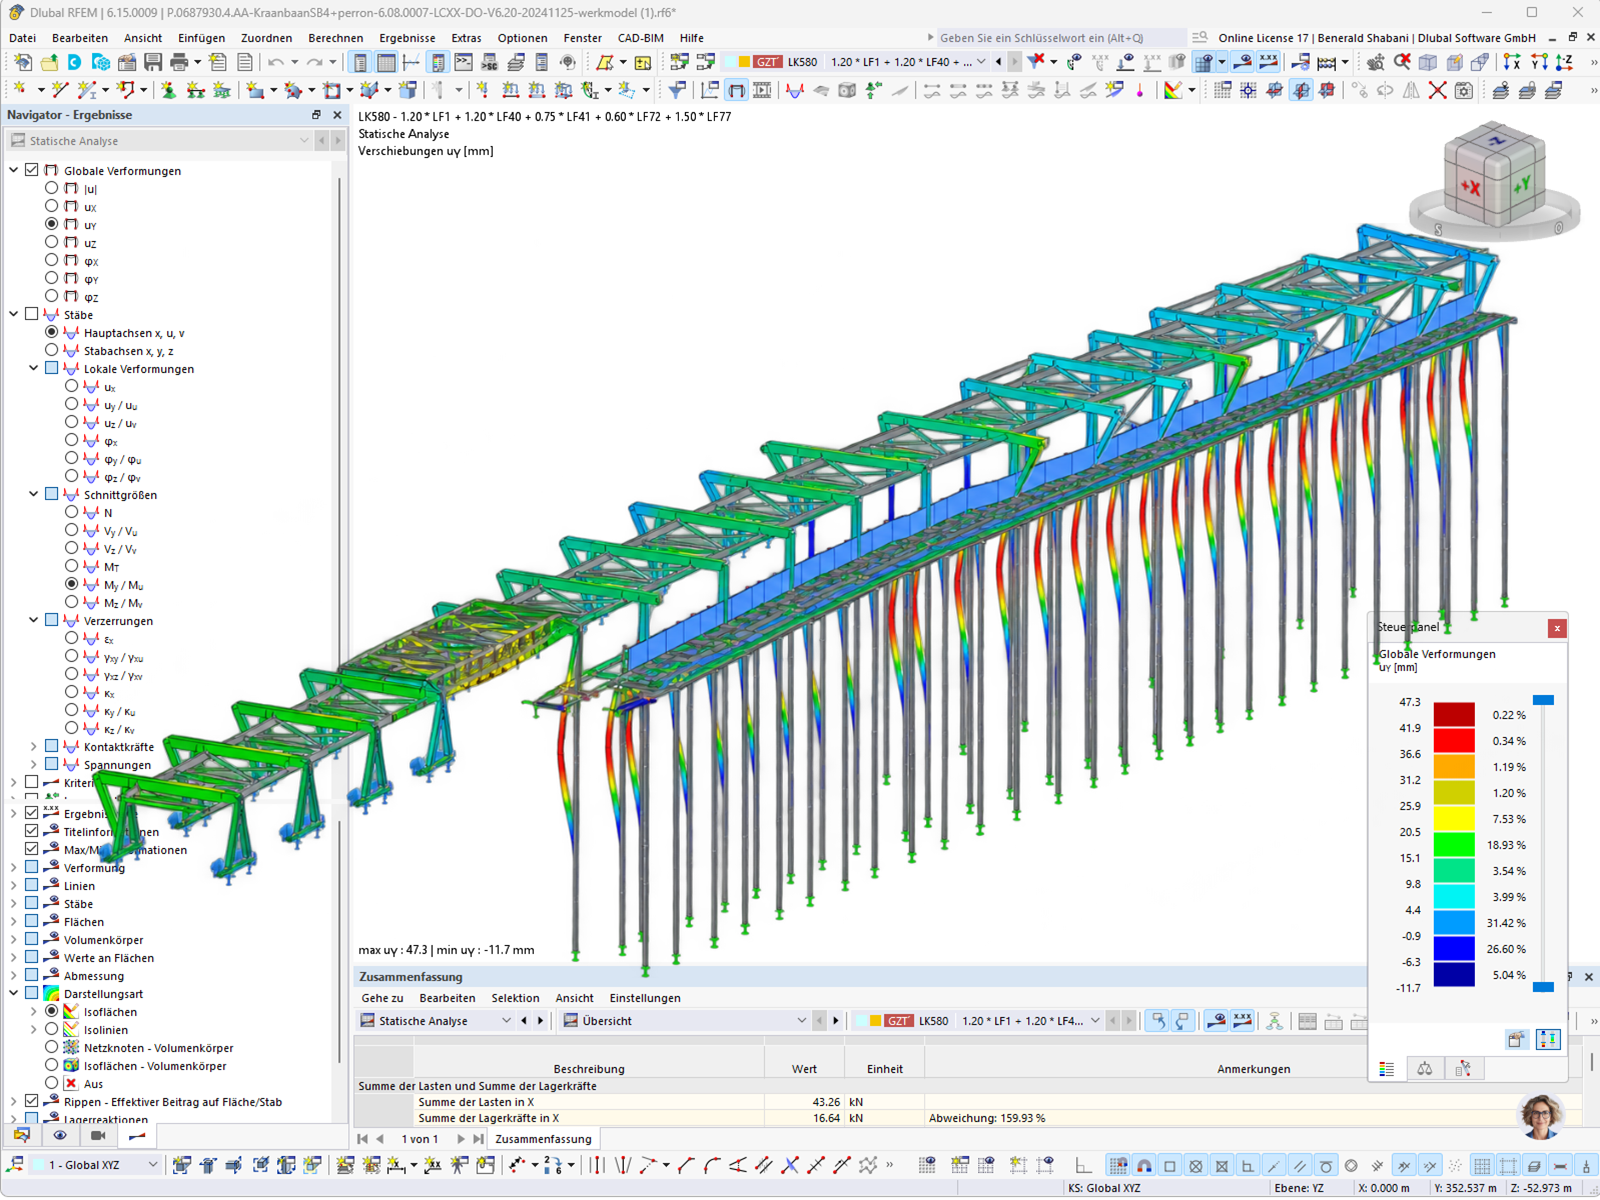
Task: Click the dark red 47.3 color swatch
Action: (x=1454, y=715)
